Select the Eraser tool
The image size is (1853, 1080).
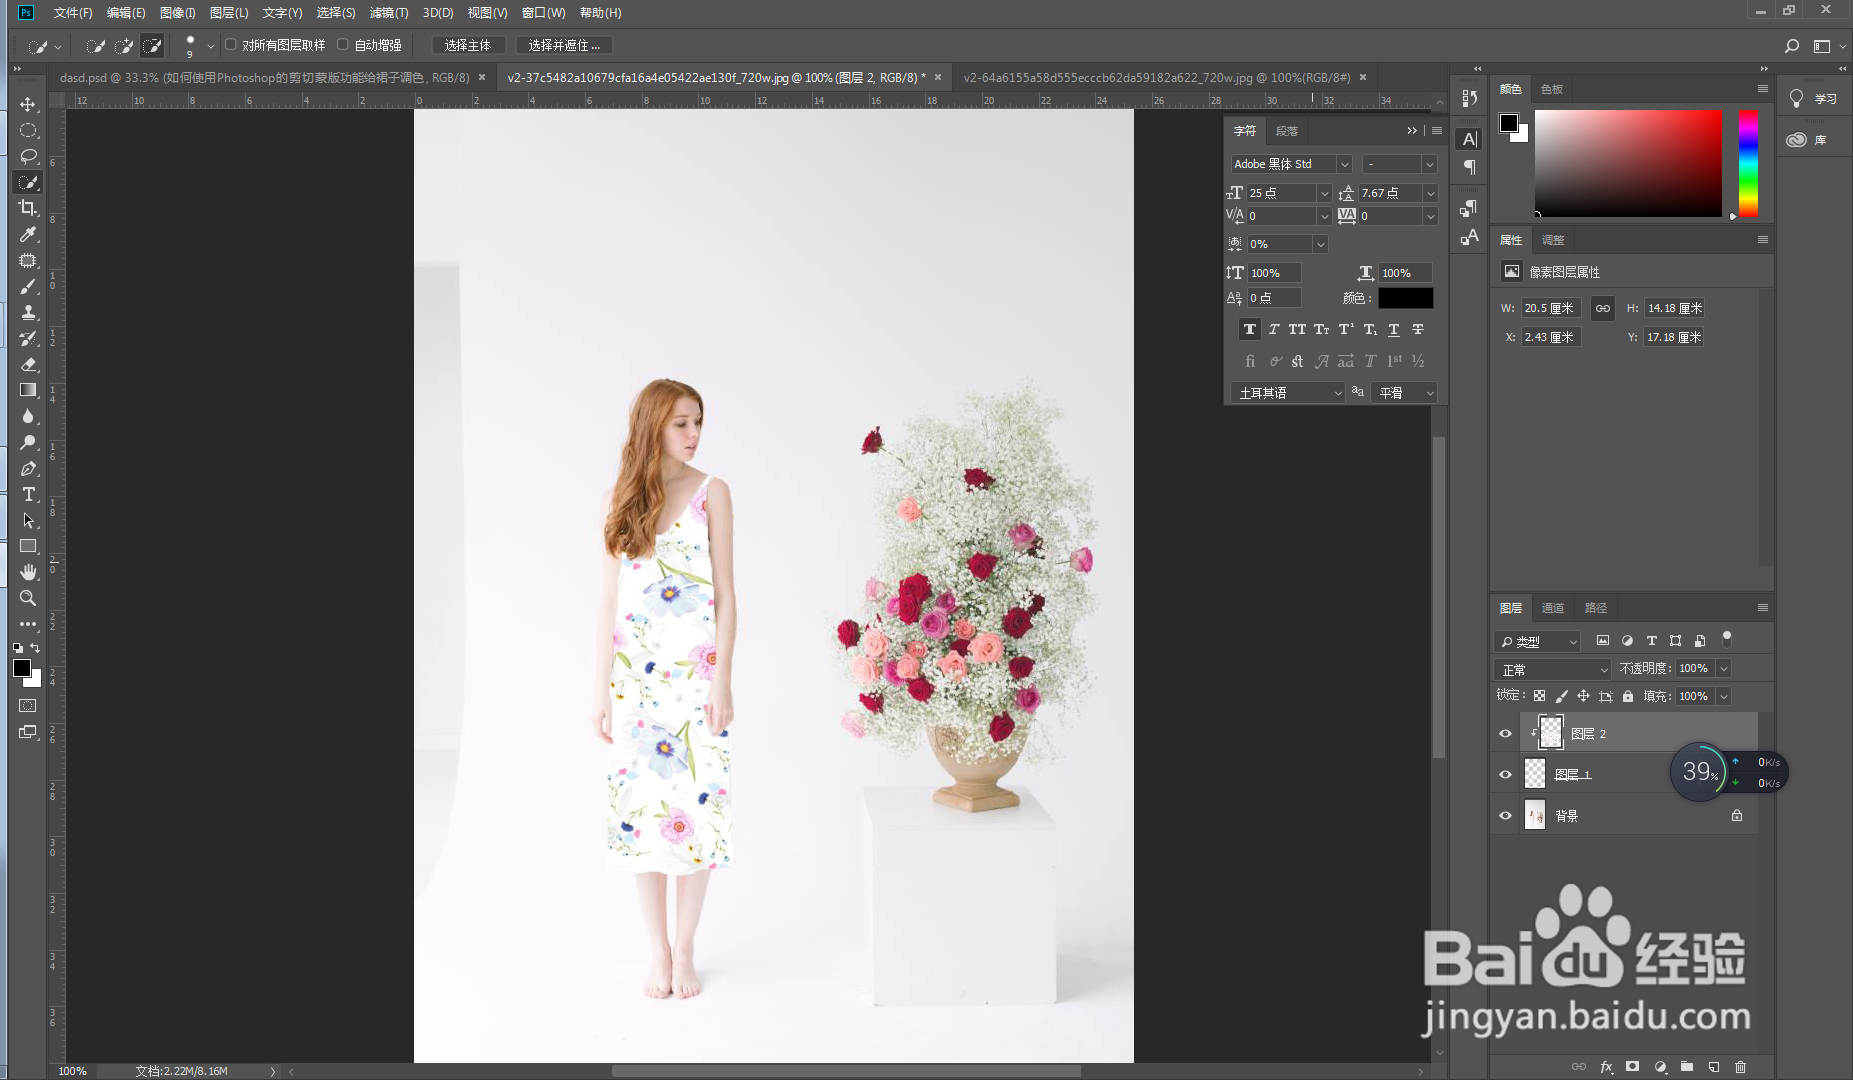click(x=28, y=364)
